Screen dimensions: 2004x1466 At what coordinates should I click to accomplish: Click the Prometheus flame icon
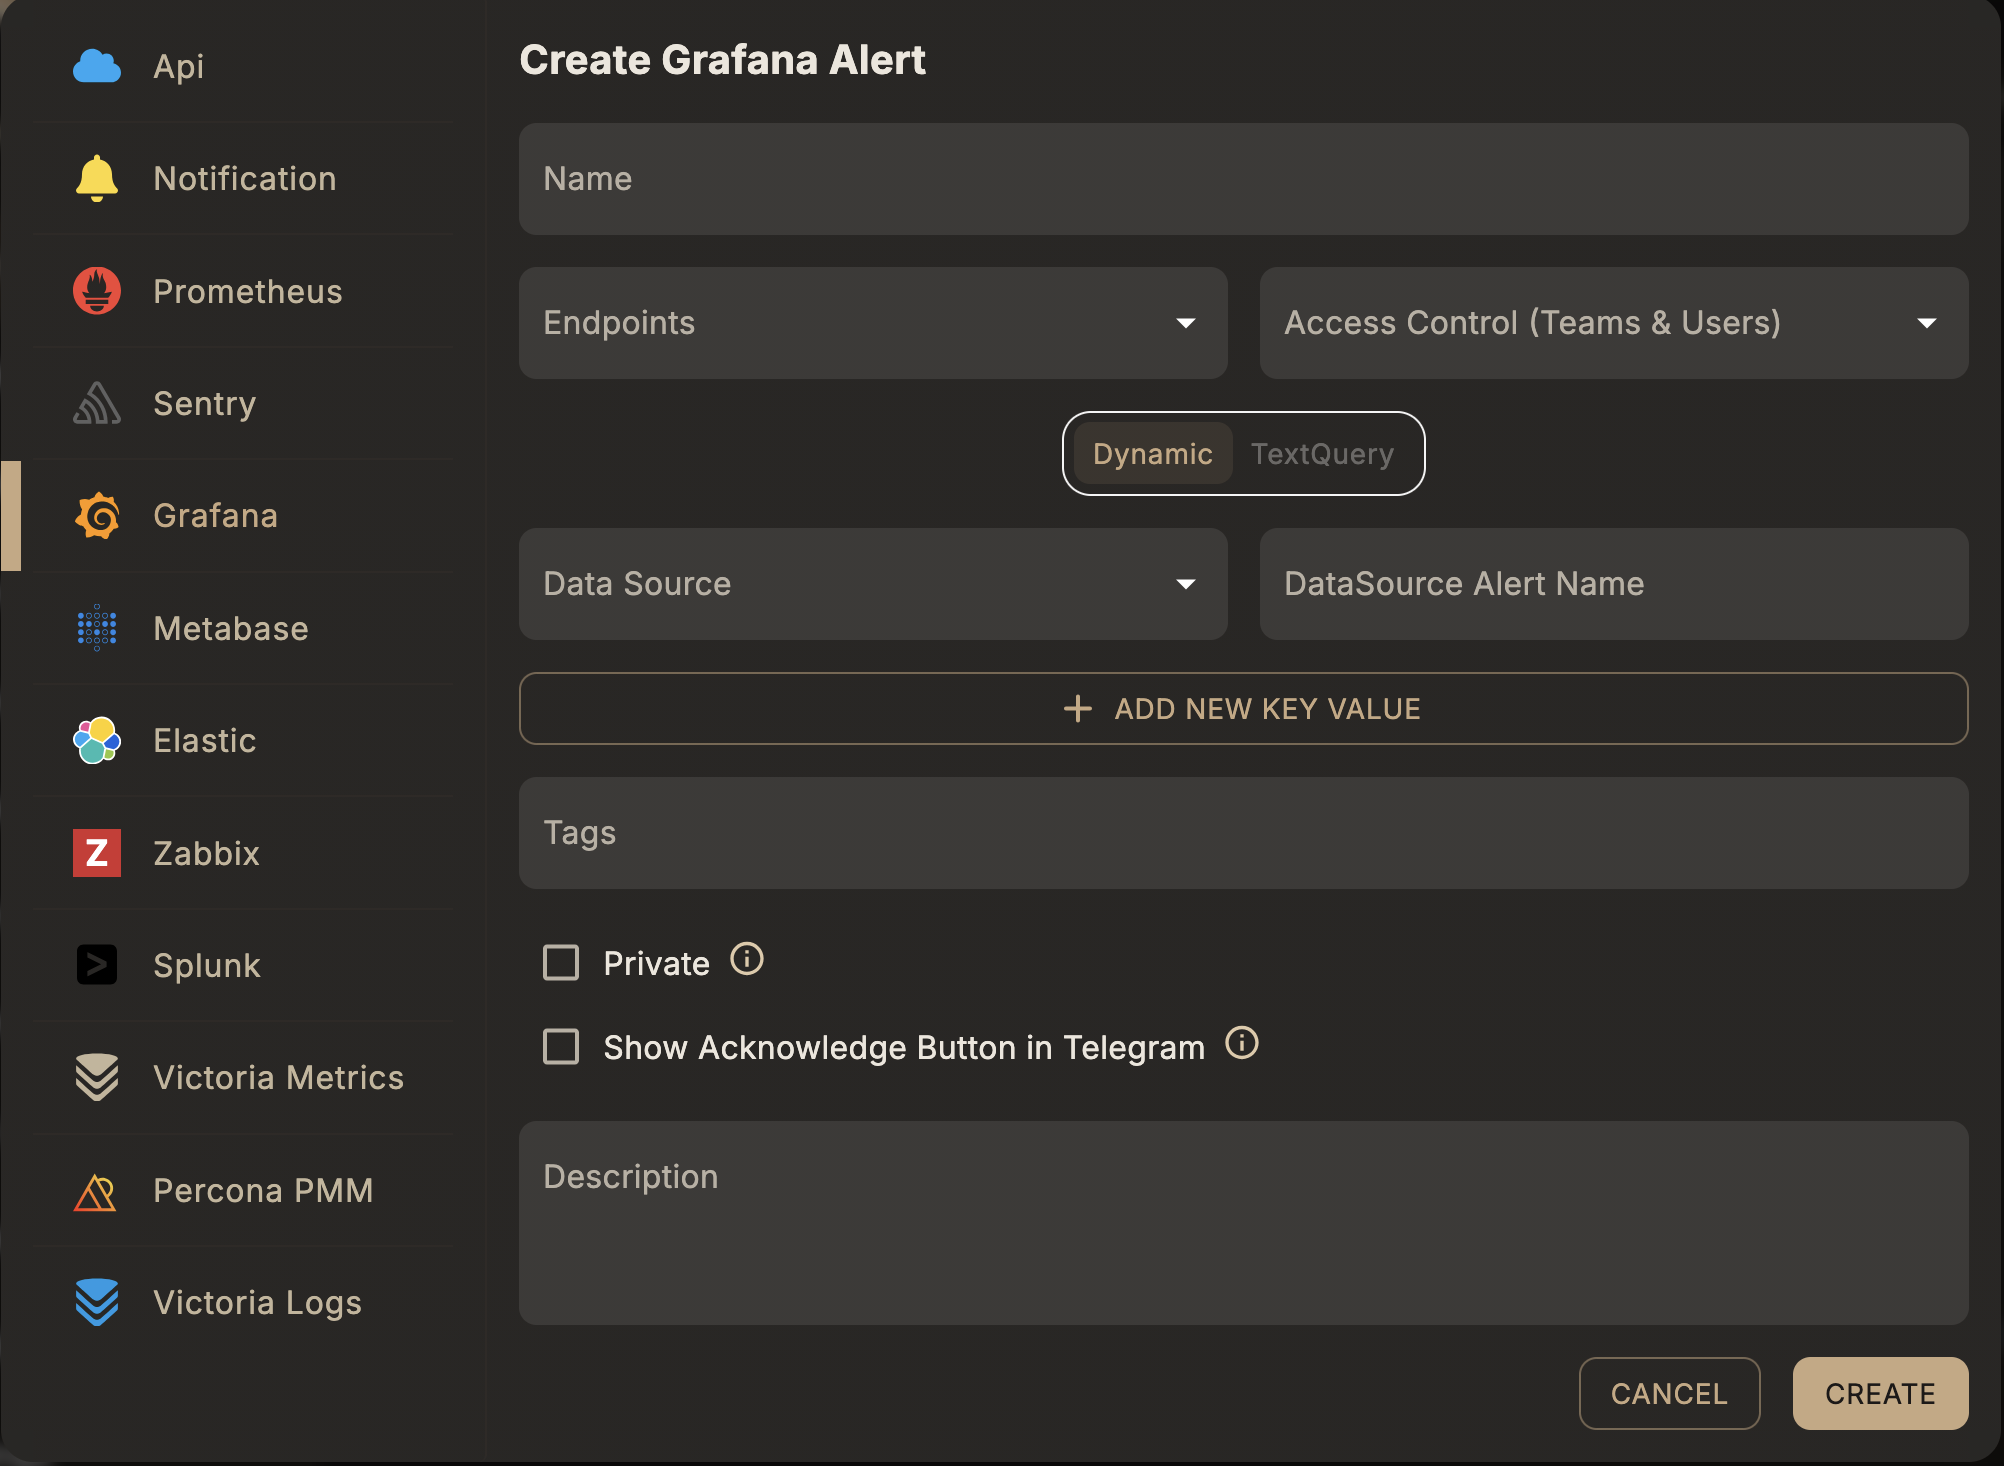click(x=97, y=291)
